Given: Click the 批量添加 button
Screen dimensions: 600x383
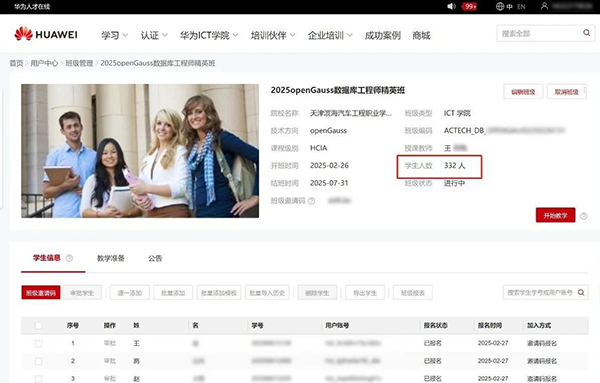Looking at the screenshot, I should click(x=173, y=293).
